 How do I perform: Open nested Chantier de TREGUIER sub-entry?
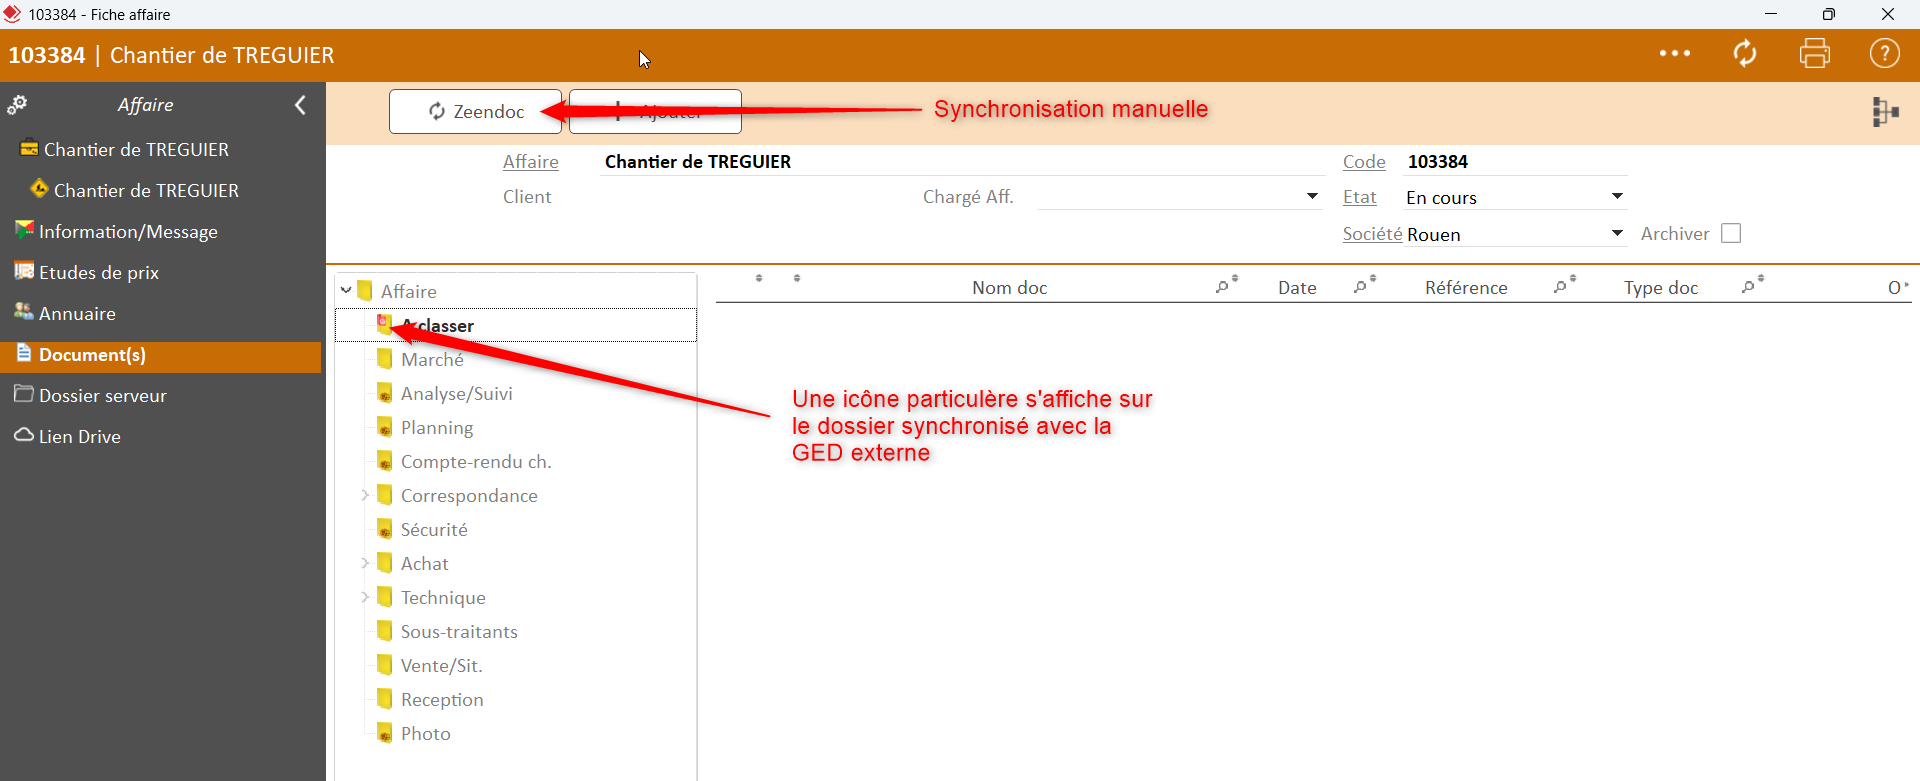tap(146, 191)
